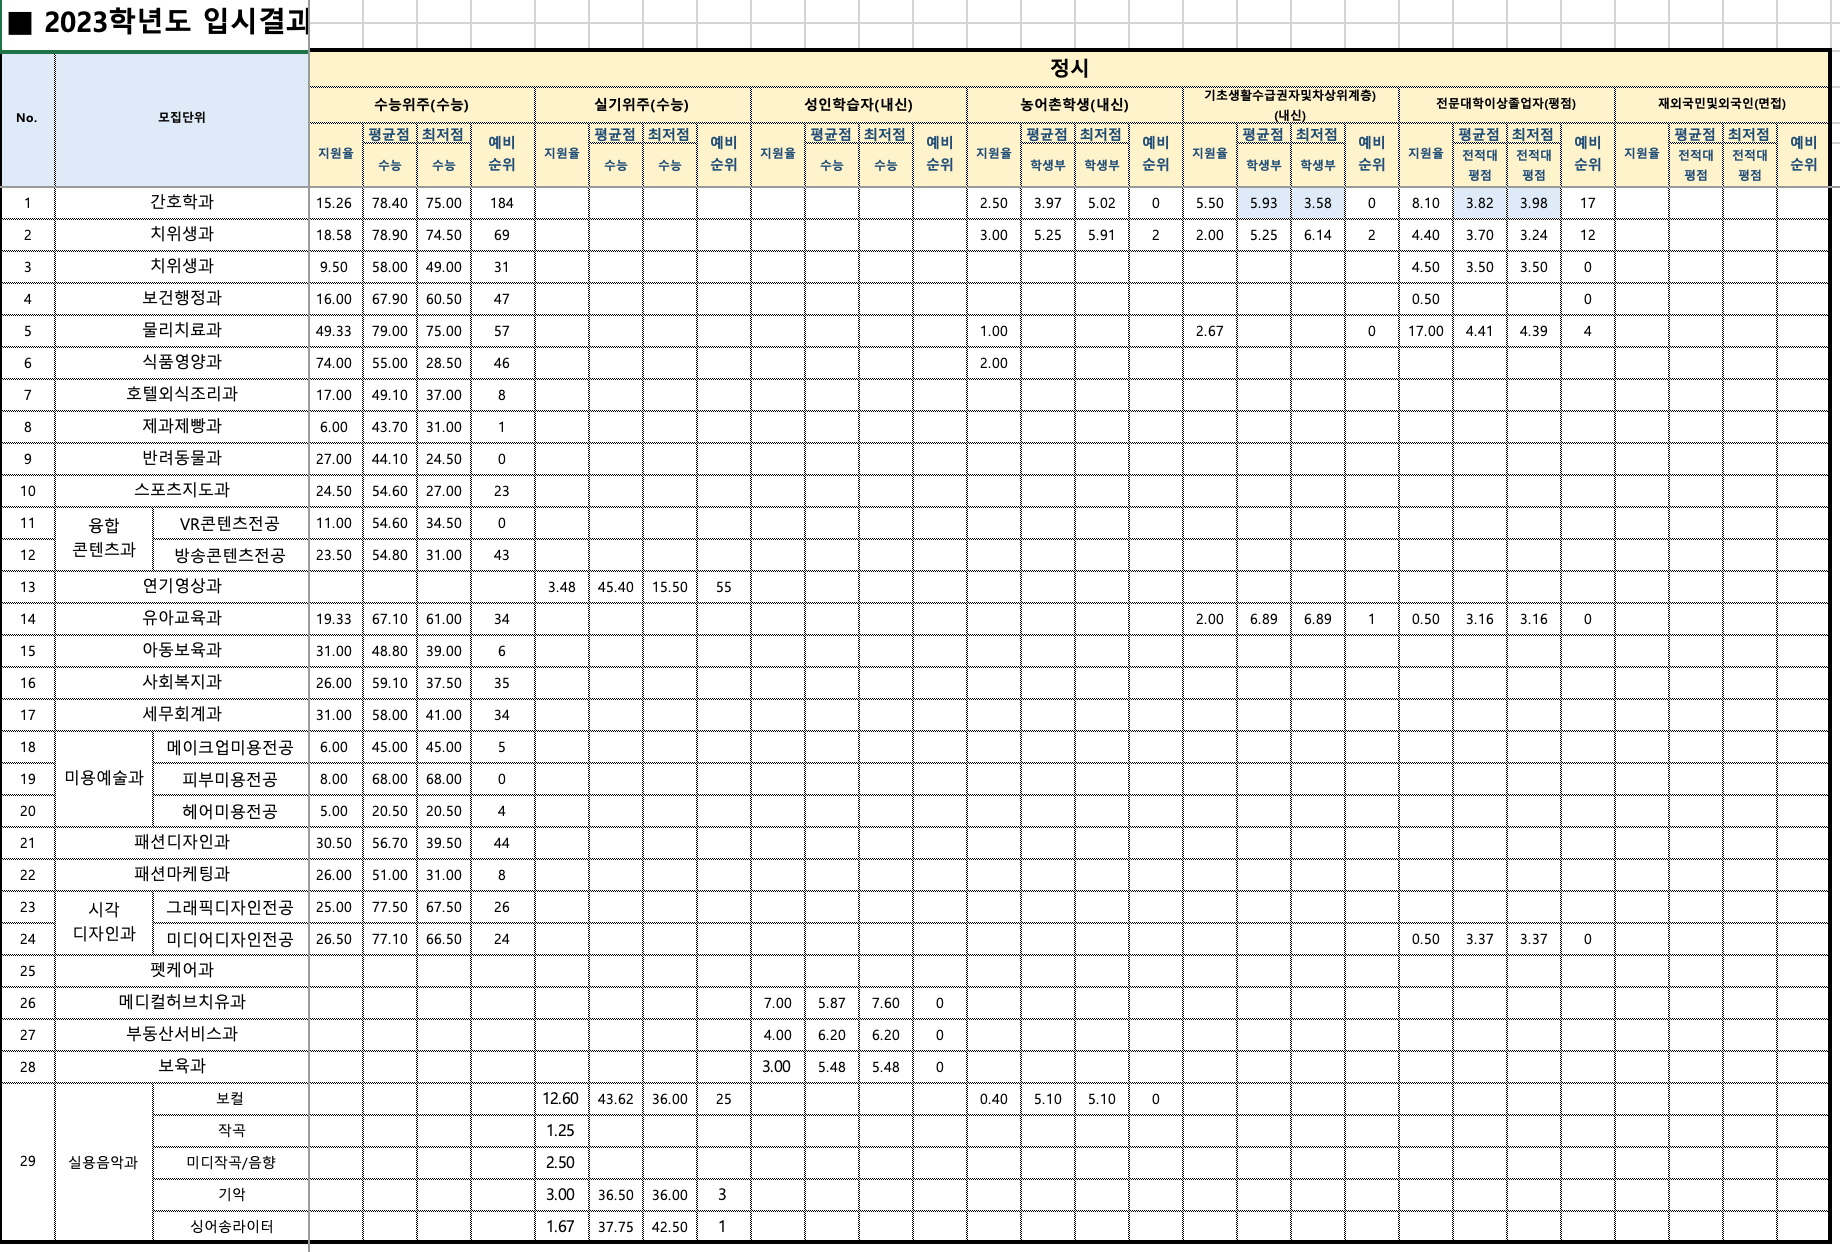Click the 실기위주(수능) group header

642,104
